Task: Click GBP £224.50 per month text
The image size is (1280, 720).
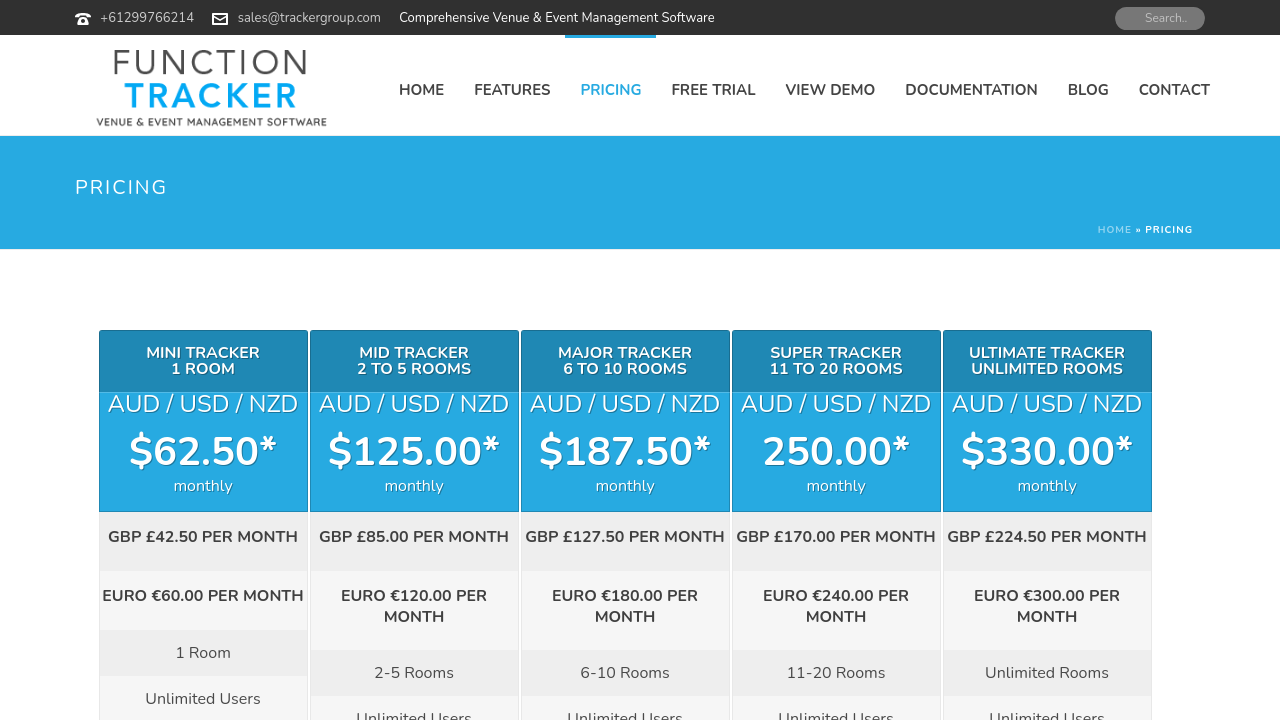Action: (x=1047, y=537)
